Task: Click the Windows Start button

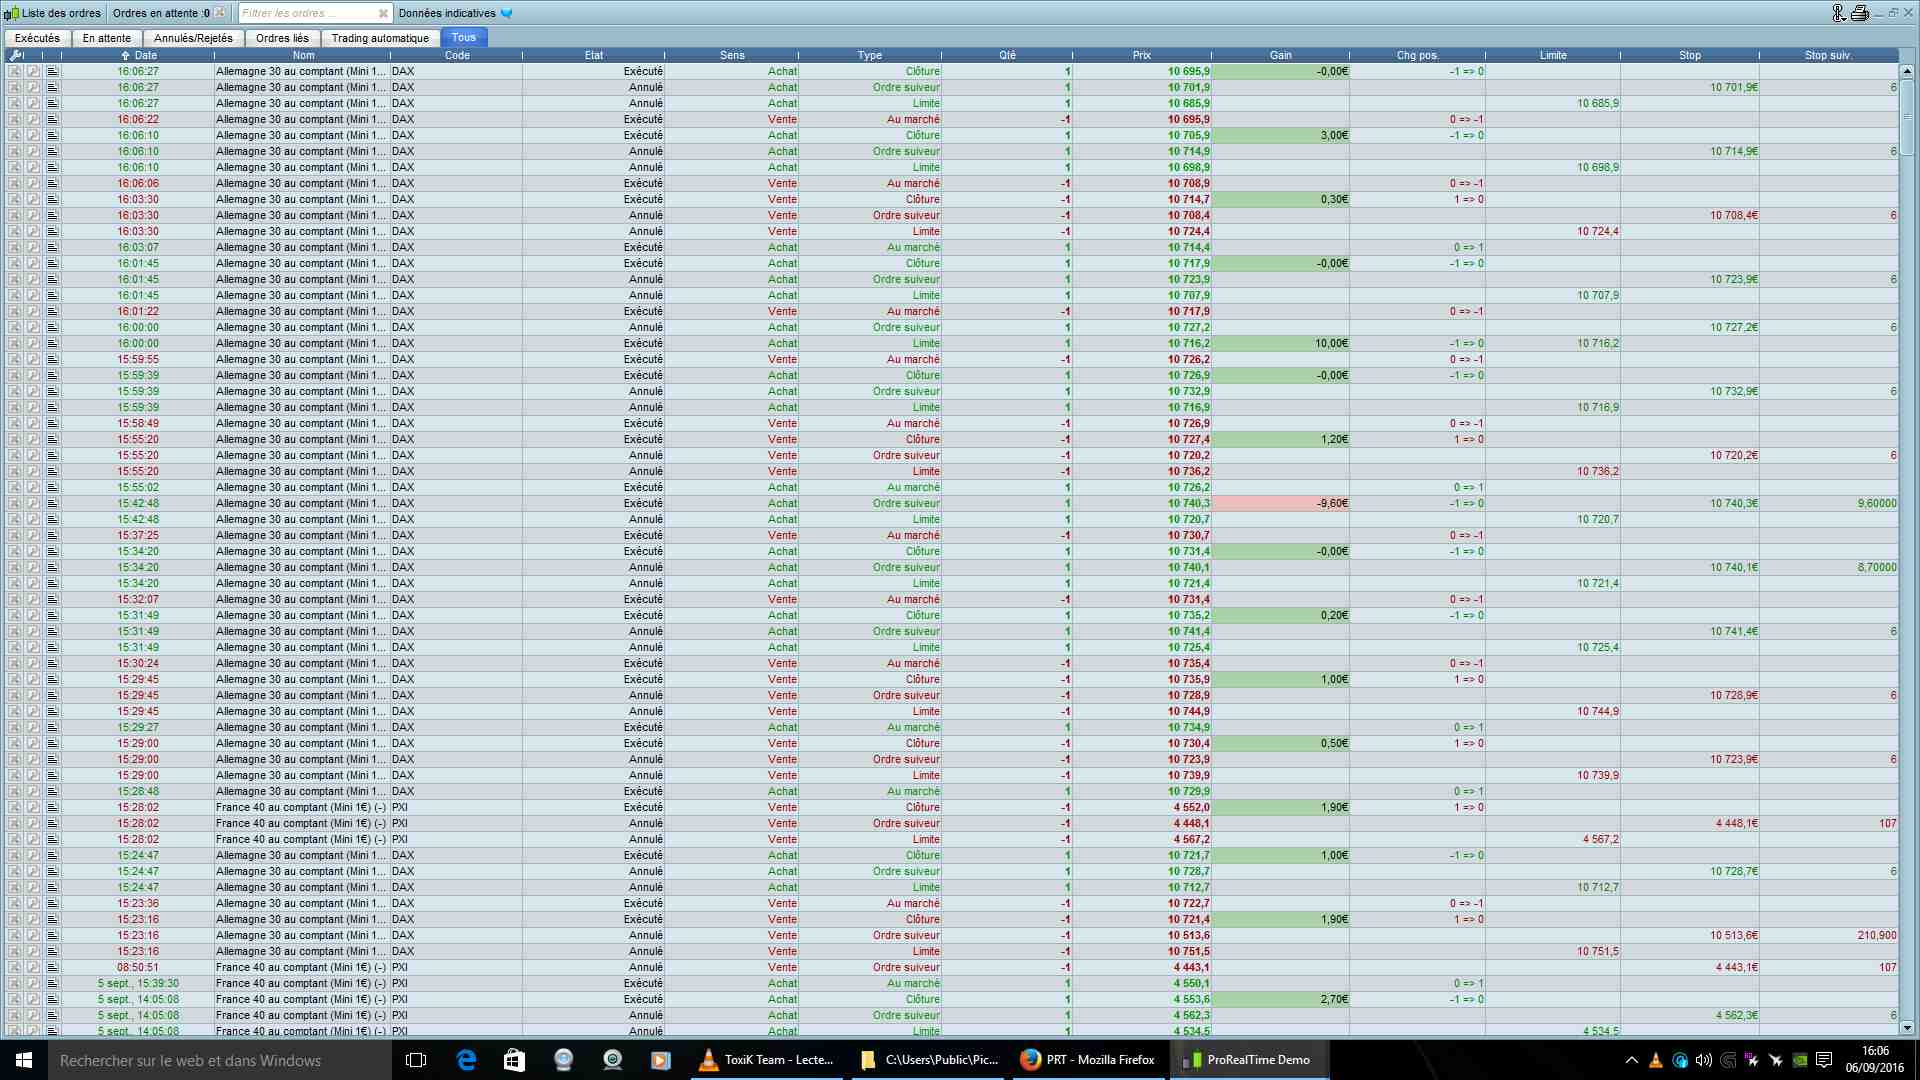Action: point(24,1060)
